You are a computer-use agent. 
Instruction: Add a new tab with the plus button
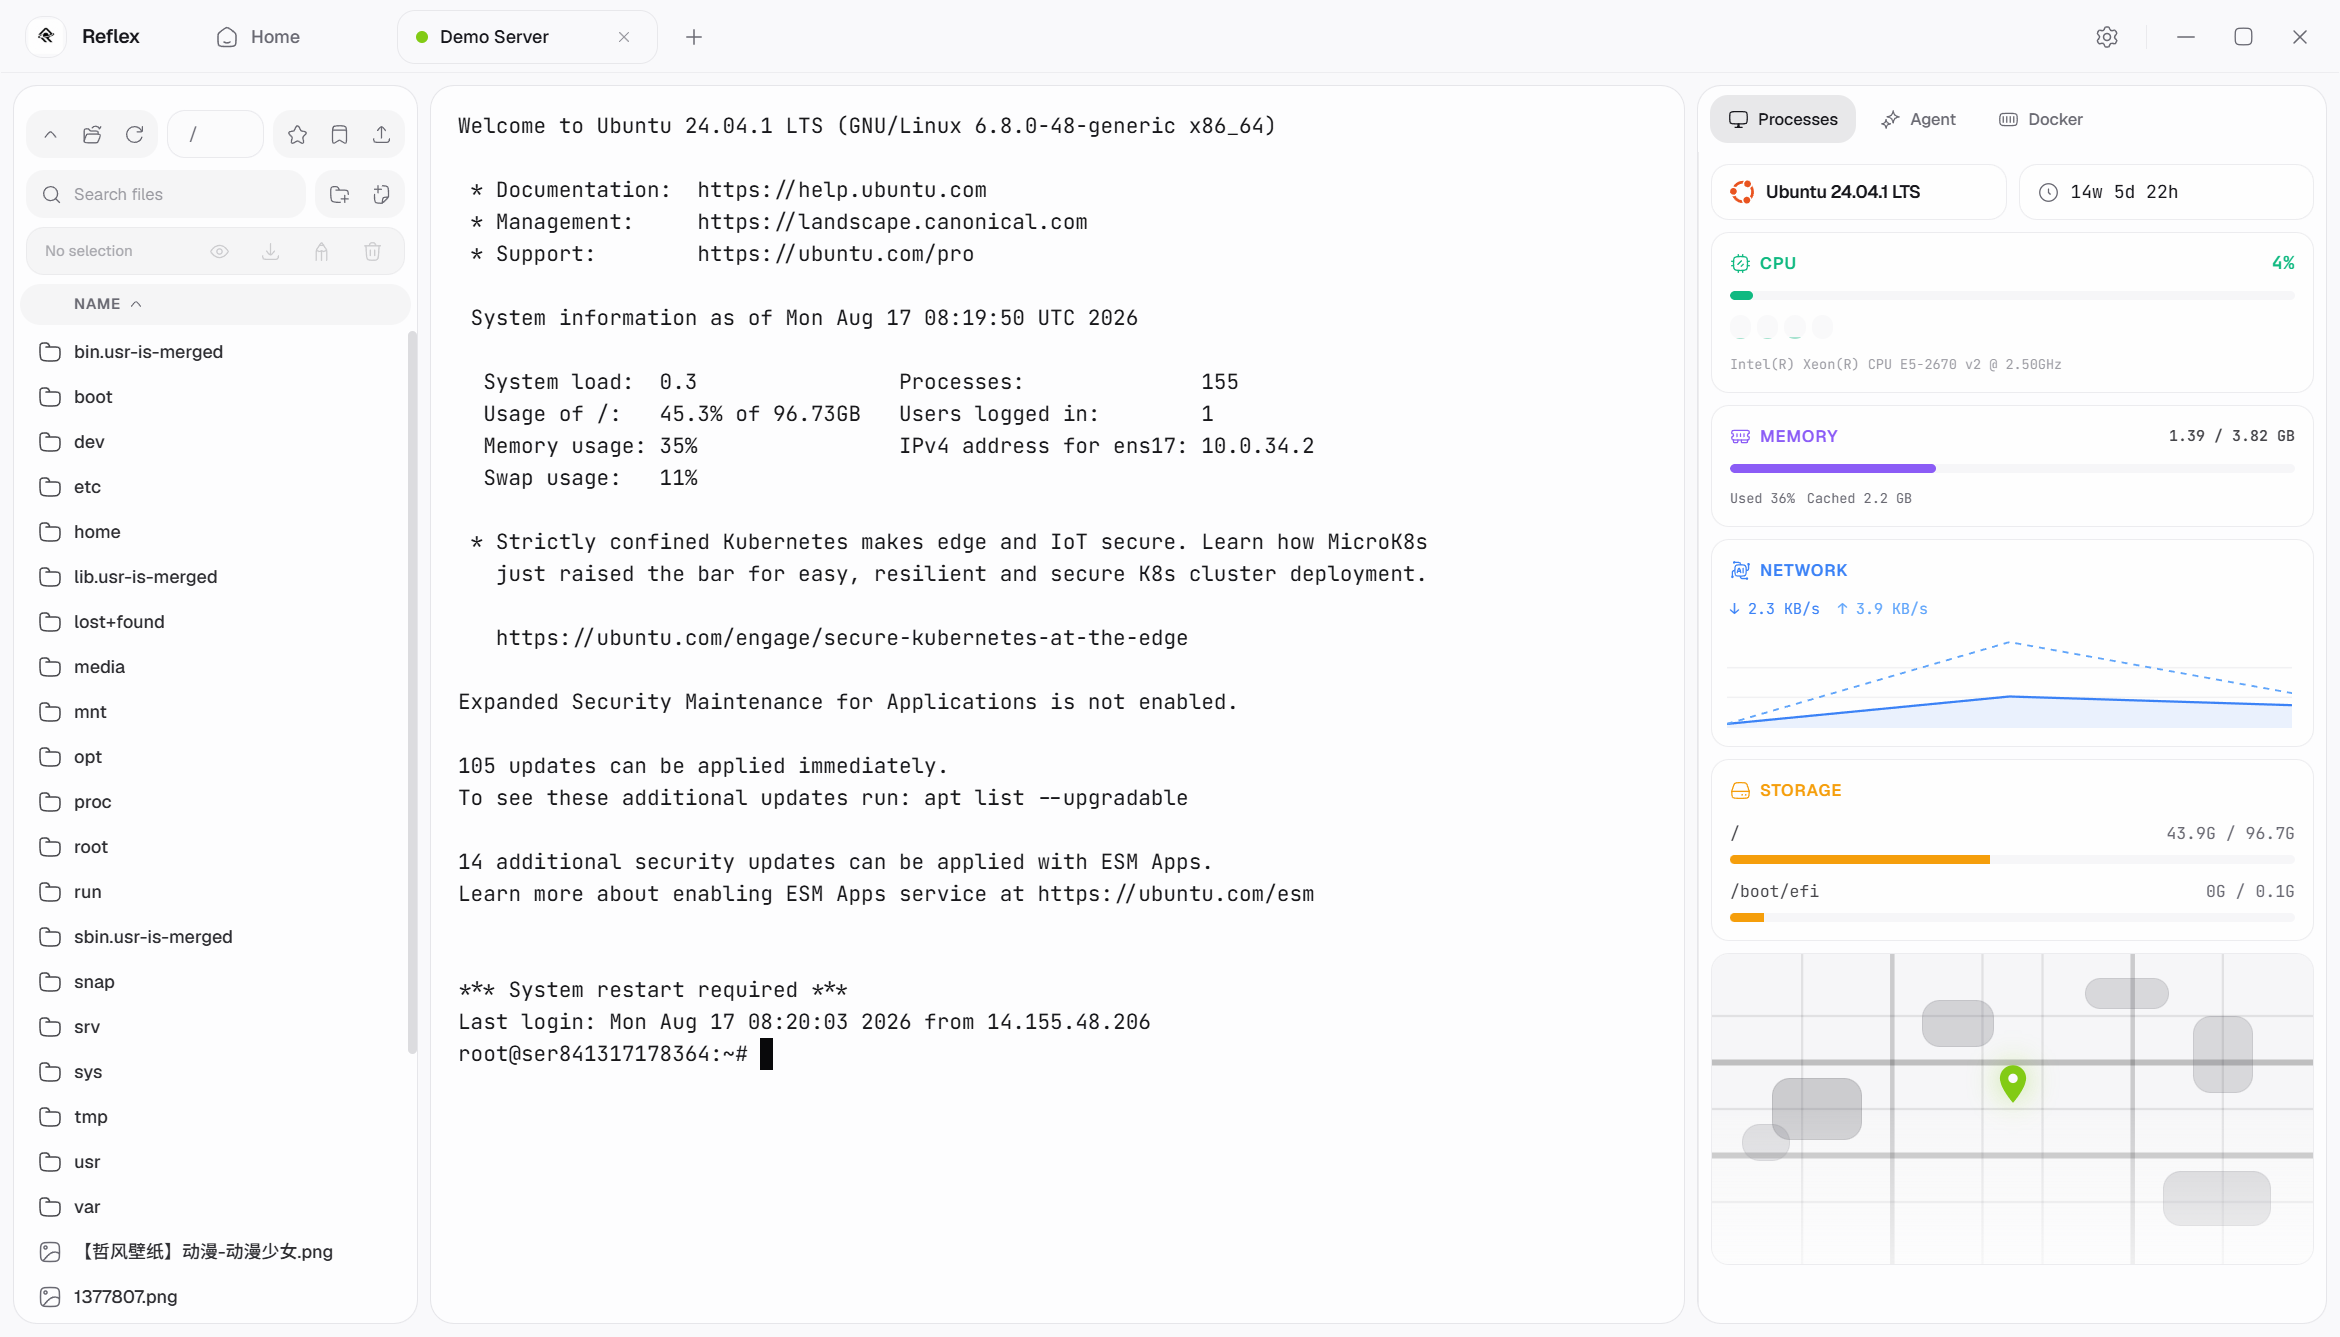(694, 37)
